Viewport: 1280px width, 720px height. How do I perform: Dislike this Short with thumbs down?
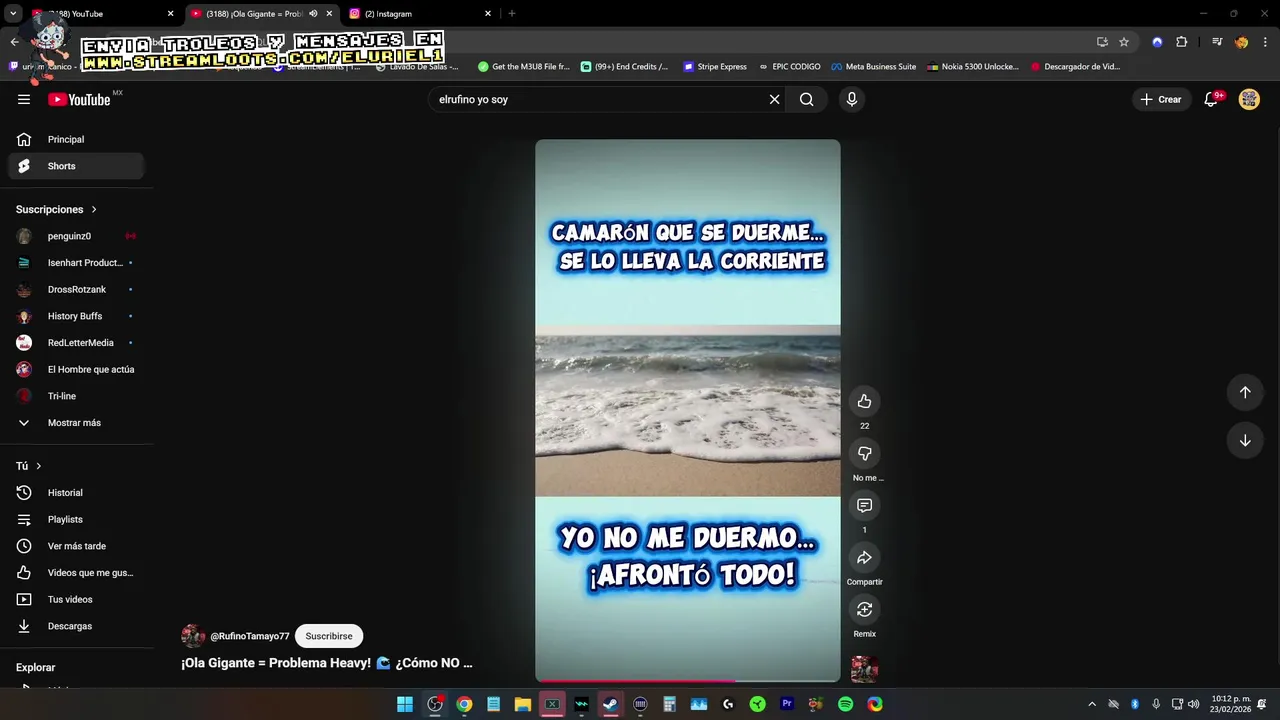(x=864, y=453)
